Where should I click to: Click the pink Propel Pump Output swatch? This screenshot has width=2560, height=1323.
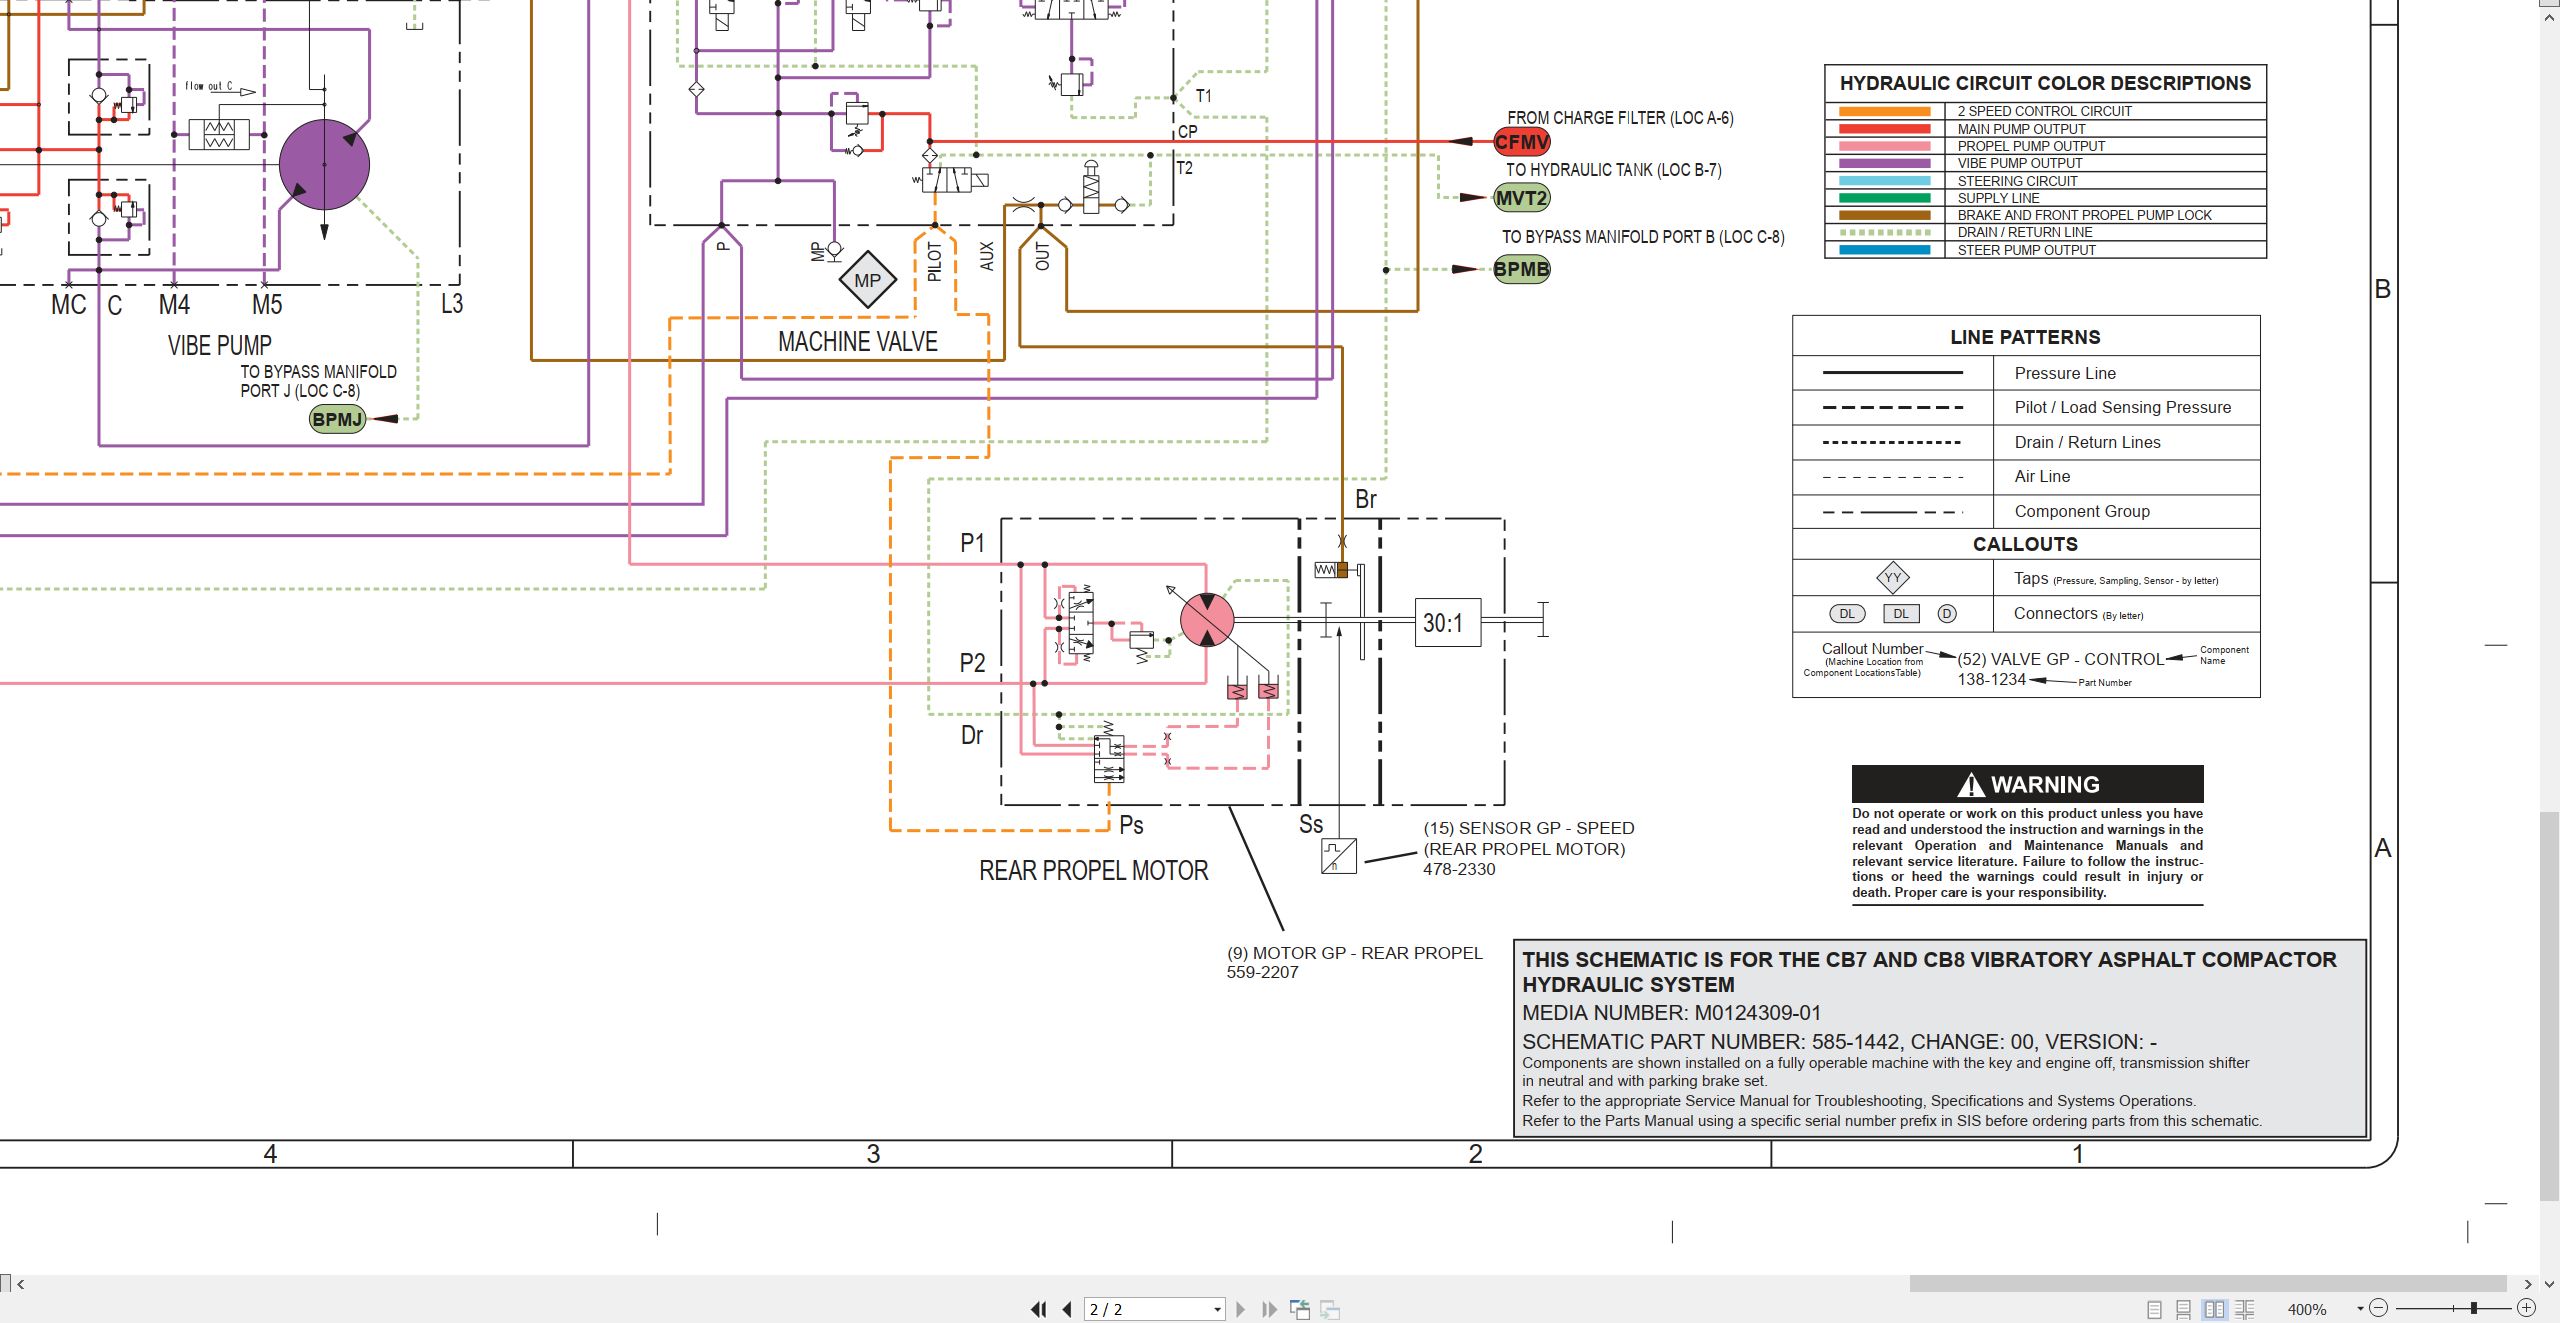1884,146
